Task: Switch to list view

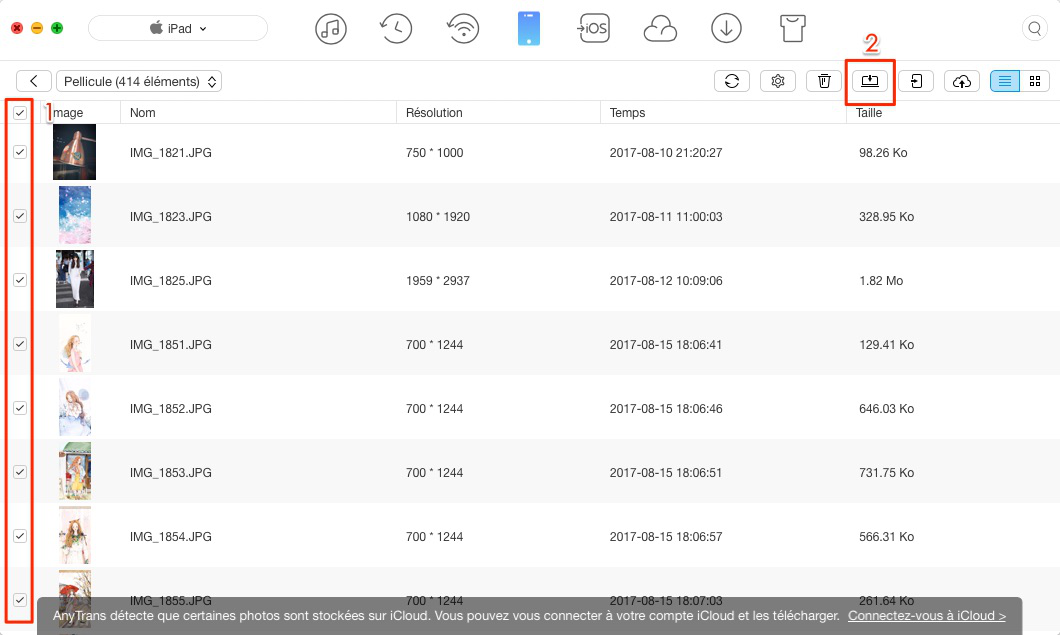Action: (x=1005, y=81)
